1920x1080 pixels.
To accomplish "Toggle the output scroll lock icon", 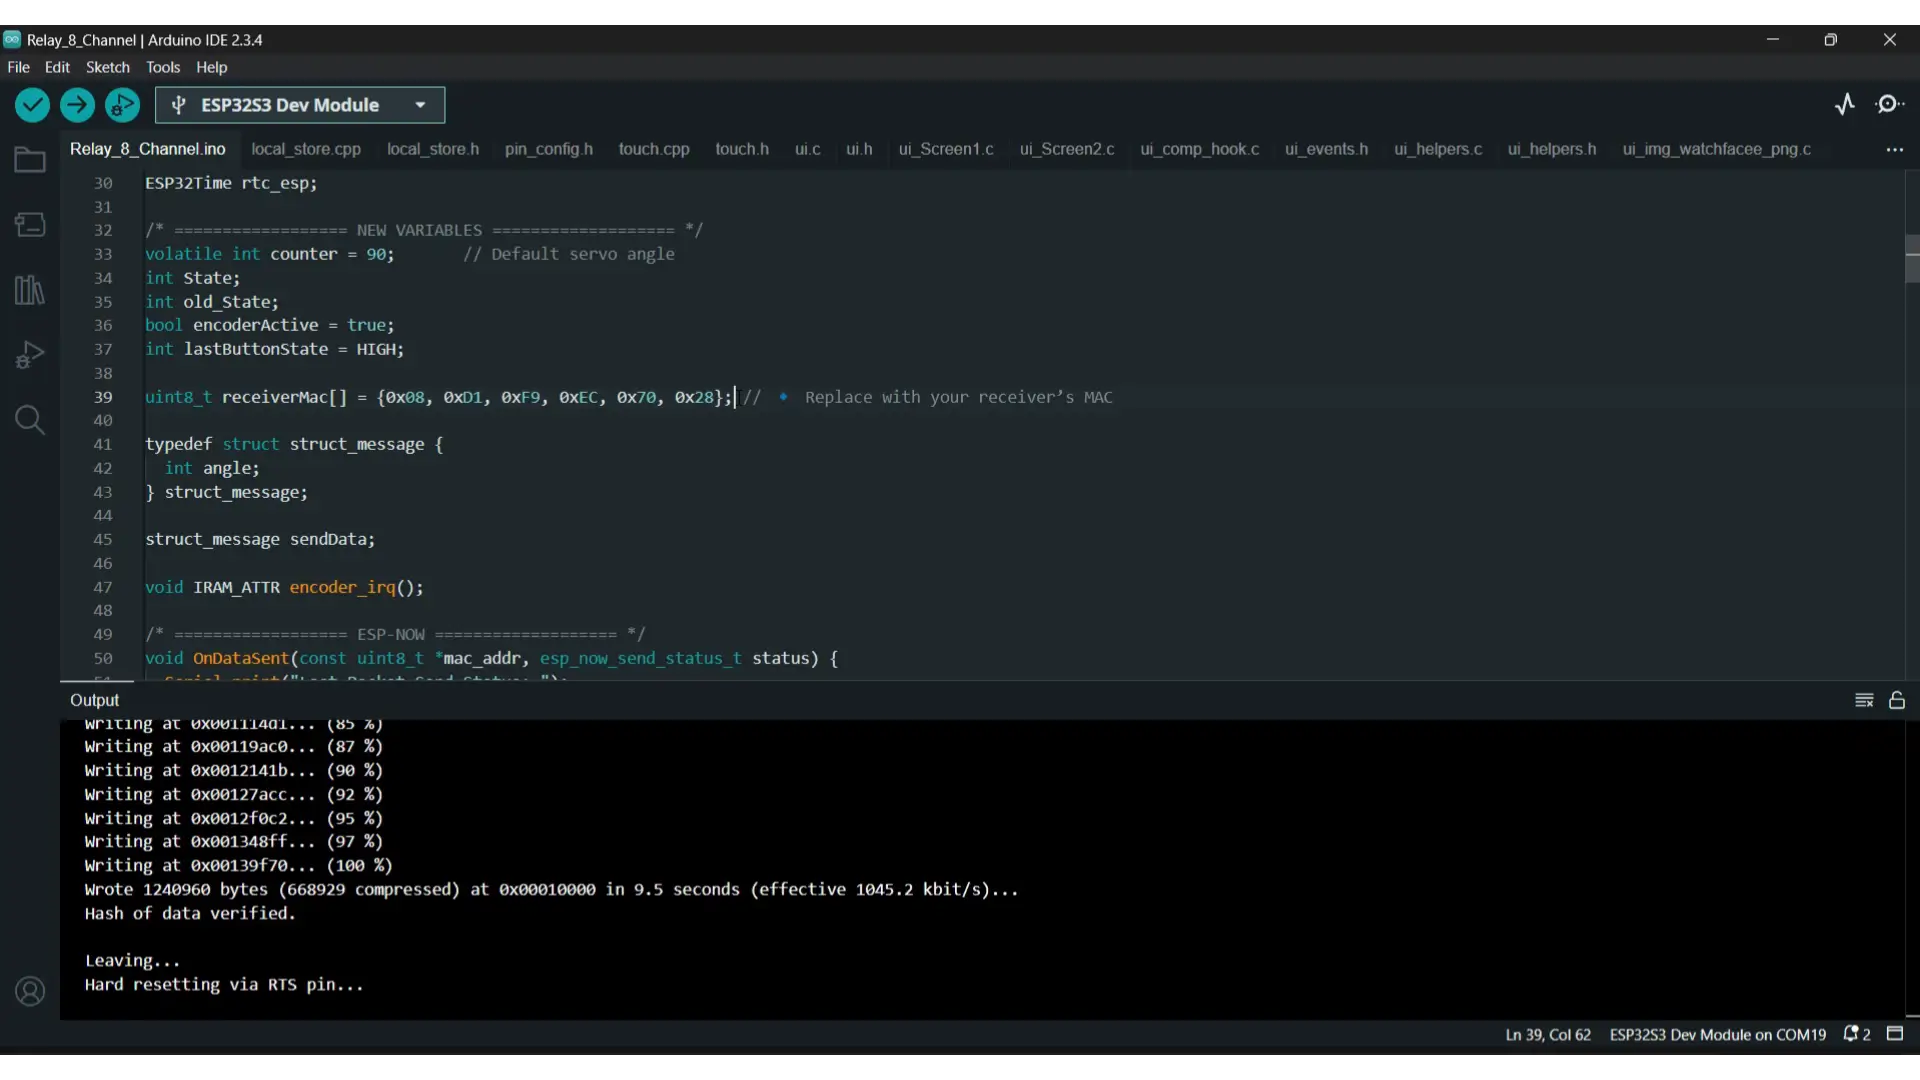I will [1897, 700].
